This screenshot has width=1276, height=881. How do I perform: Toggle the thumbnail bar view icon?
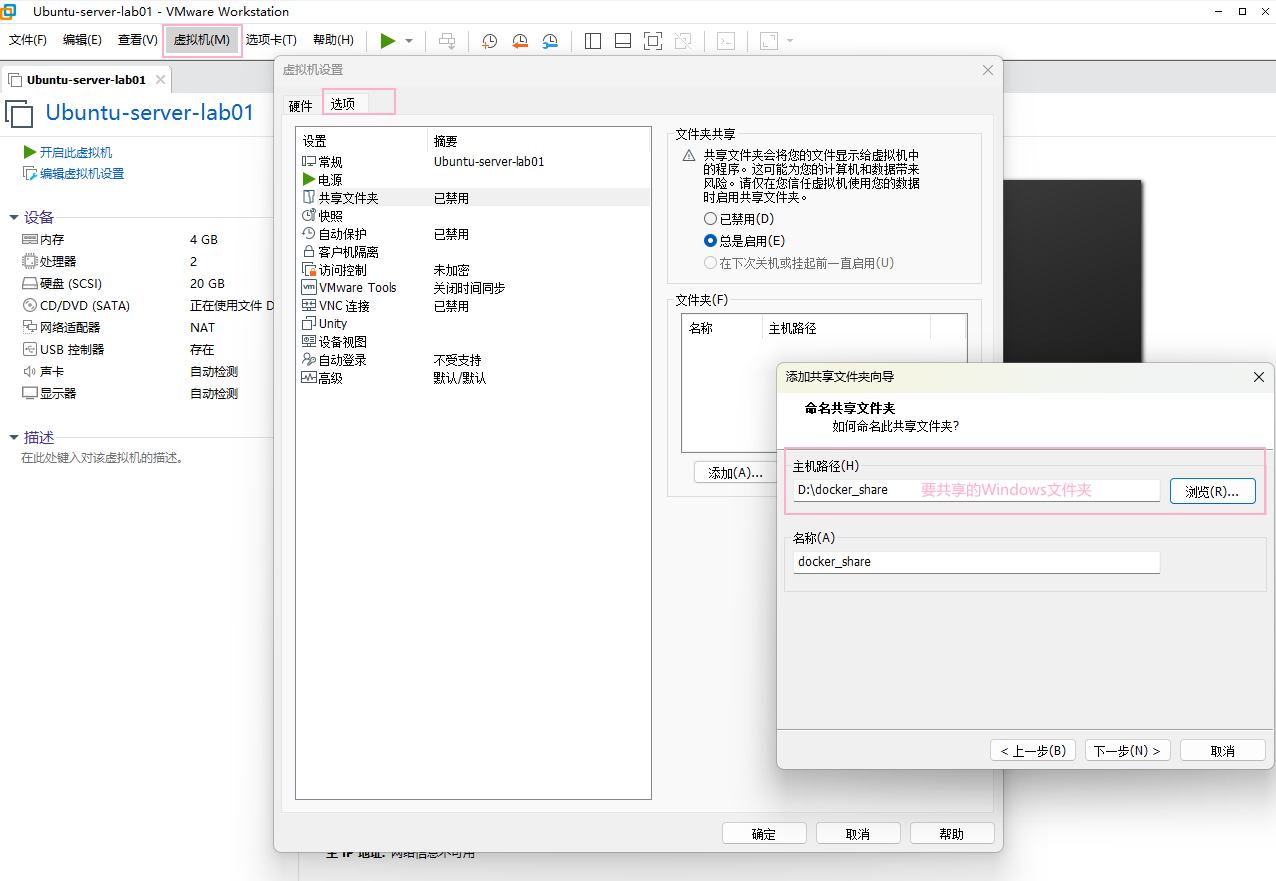[x=622, y=41]
